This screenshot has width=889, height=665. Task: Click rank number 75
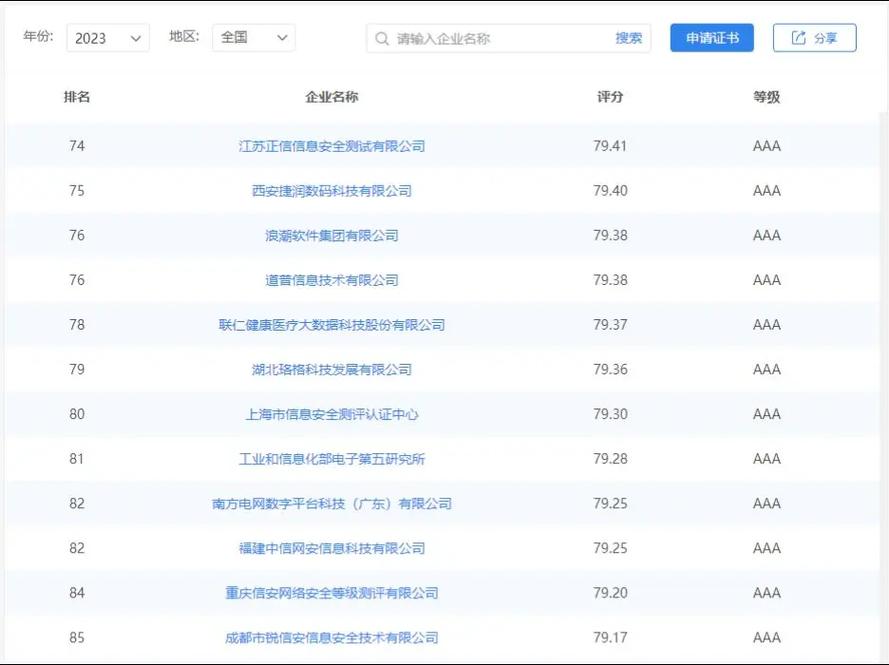click(77, 191)
